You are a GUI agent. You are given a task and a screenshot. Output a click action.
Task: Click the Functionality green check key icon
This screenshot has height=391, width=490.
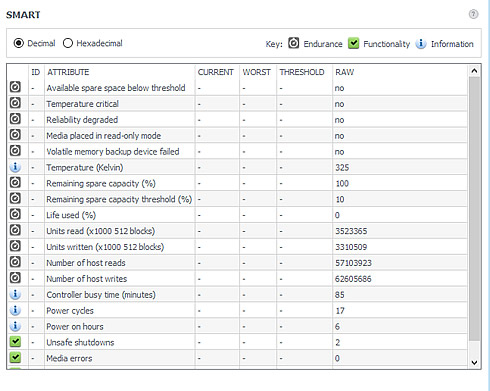click(x=353, y=43)
